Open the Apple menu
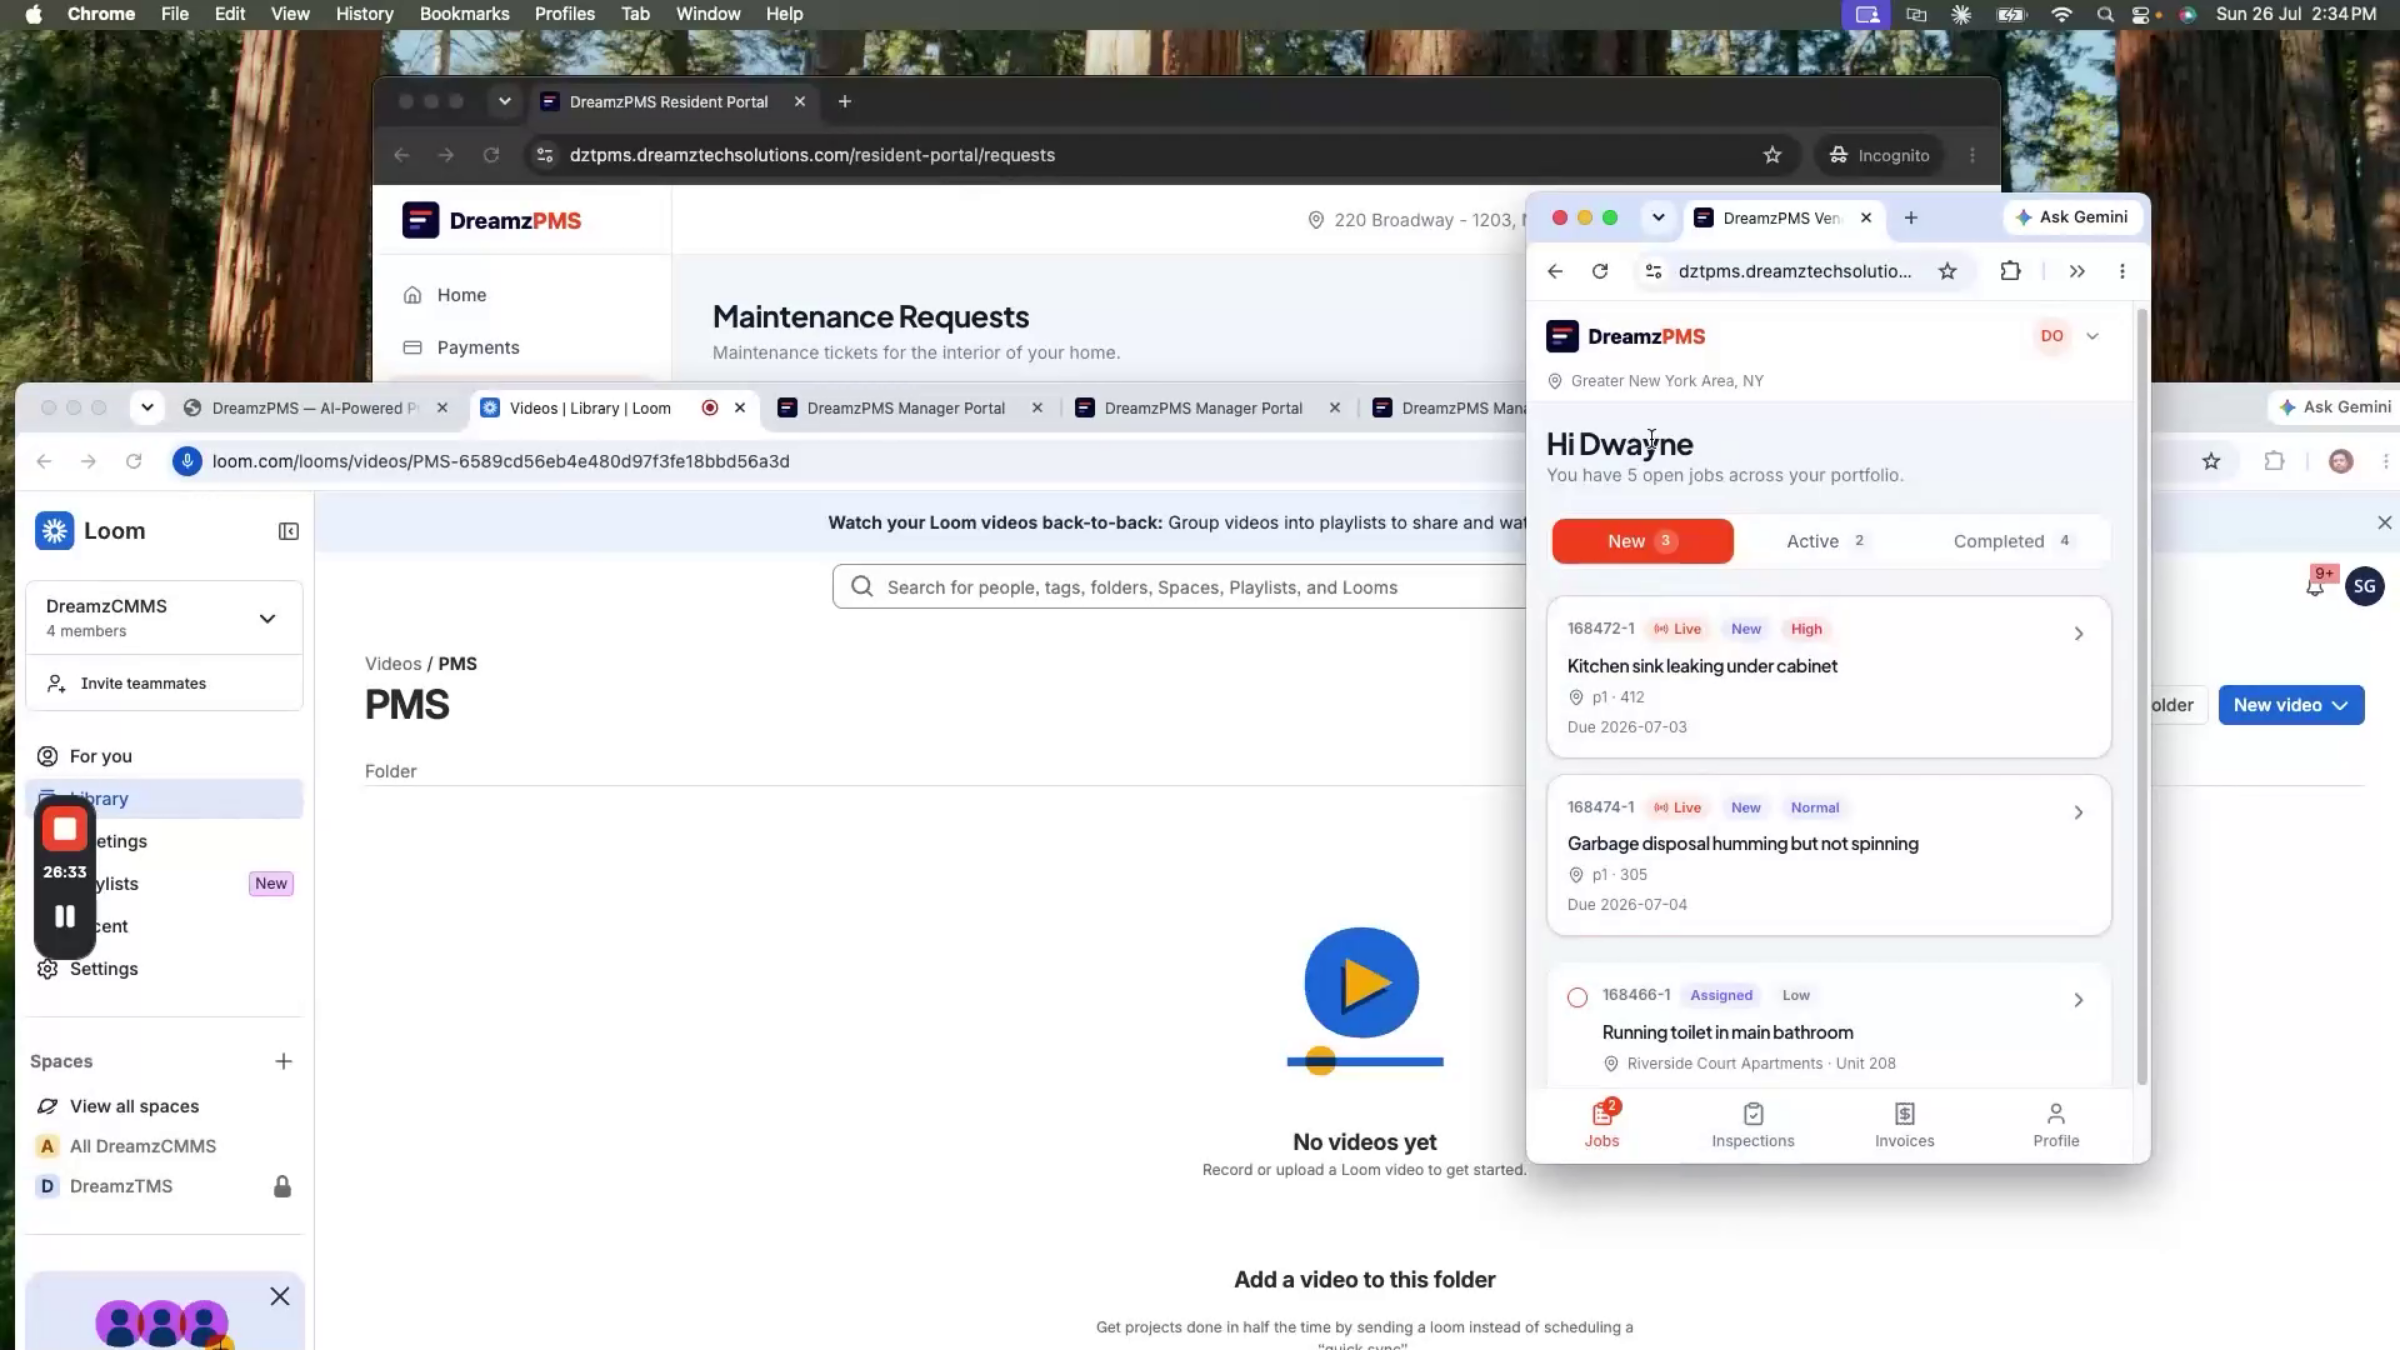Image resolution: width=2400 pixels, height=1350 pixels. [33, 14]
